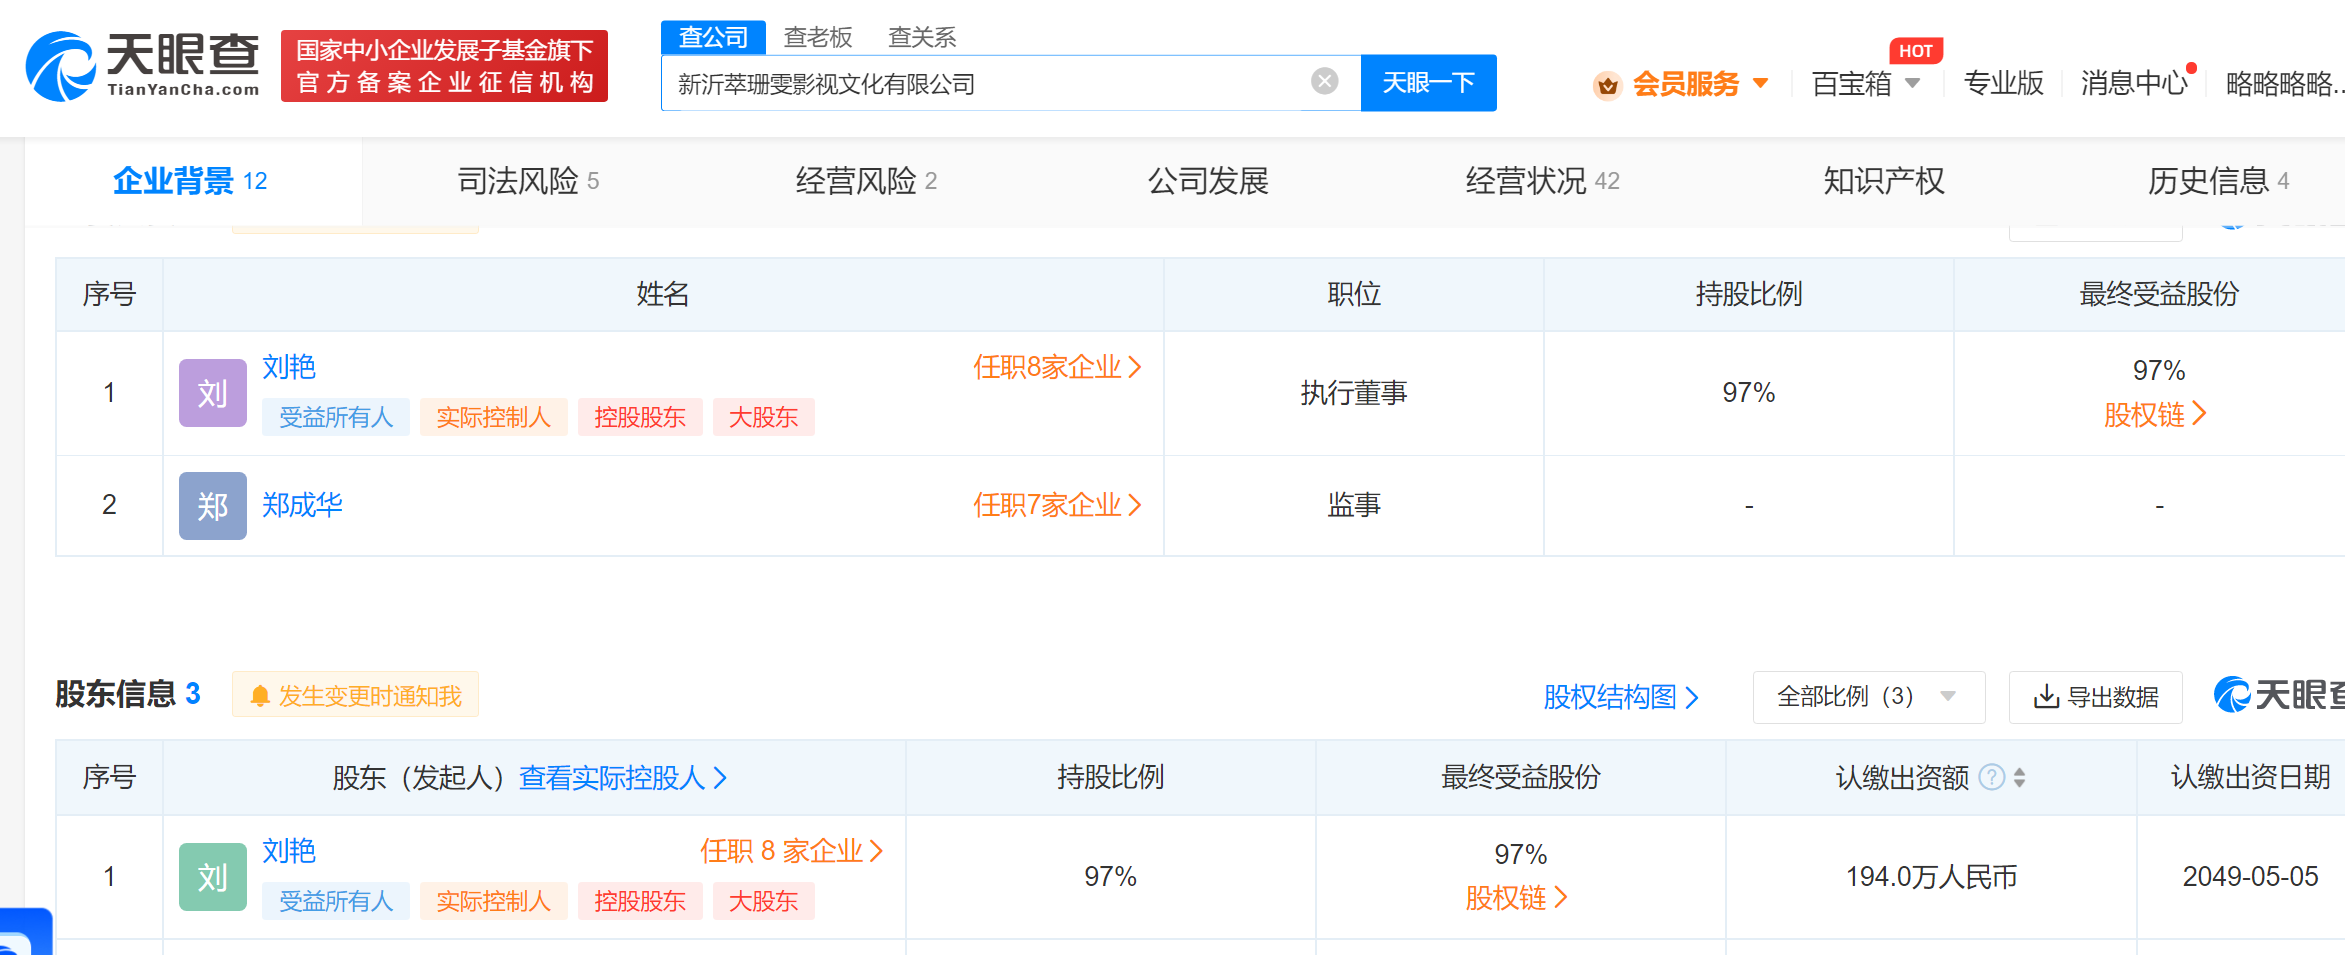The image size is (2345, 955).
Task: Click 控股股东 tag in shareholder table
Action: point(640,901)
